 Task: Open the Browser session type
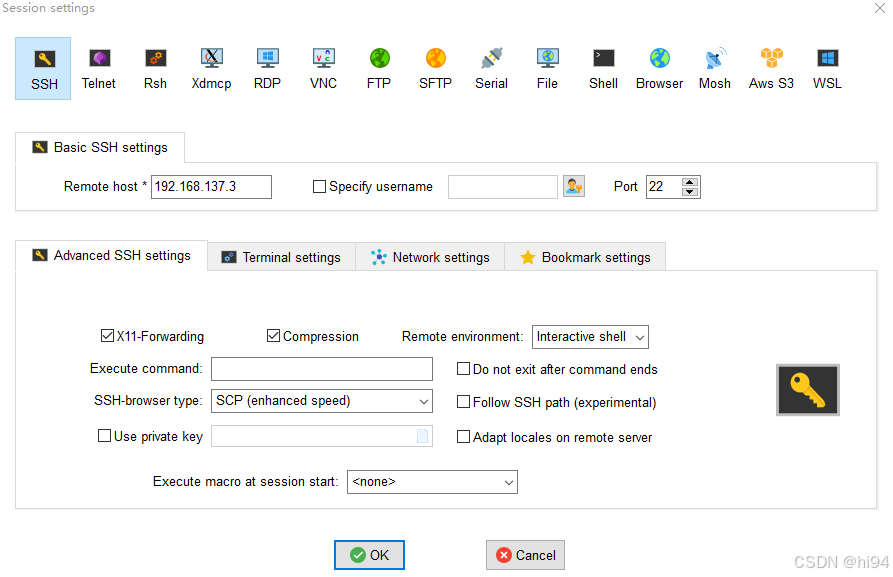659,68
